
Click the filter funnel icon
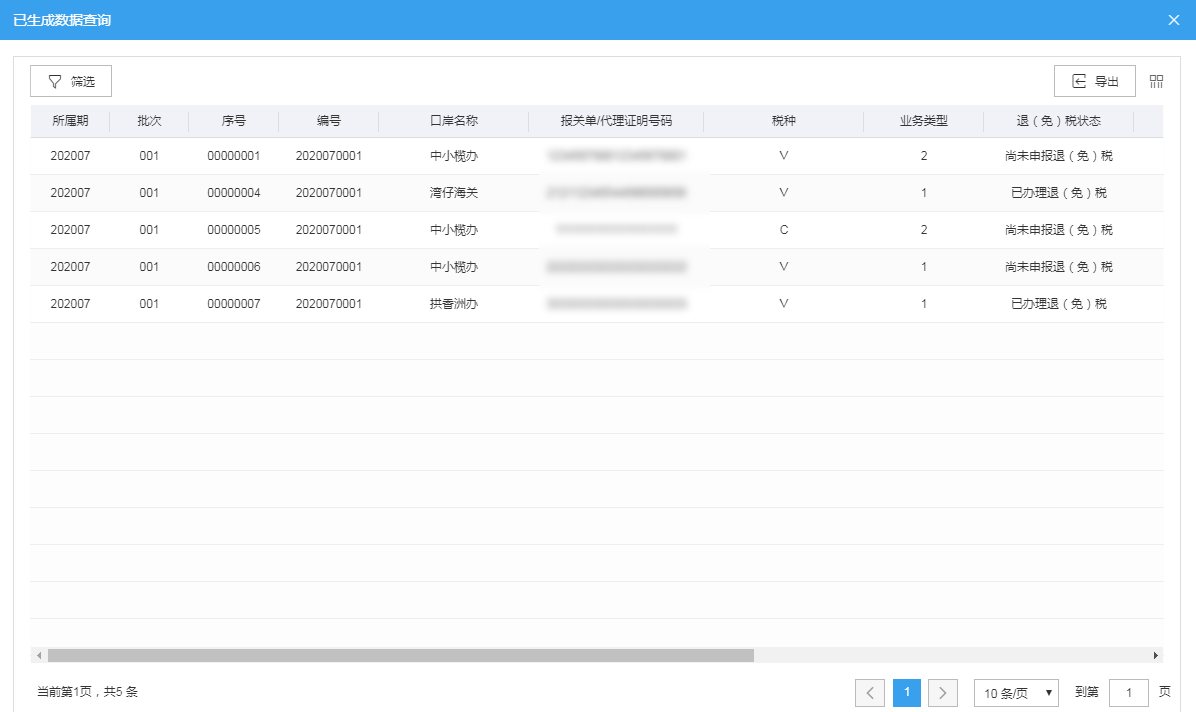tap(55, 81)
